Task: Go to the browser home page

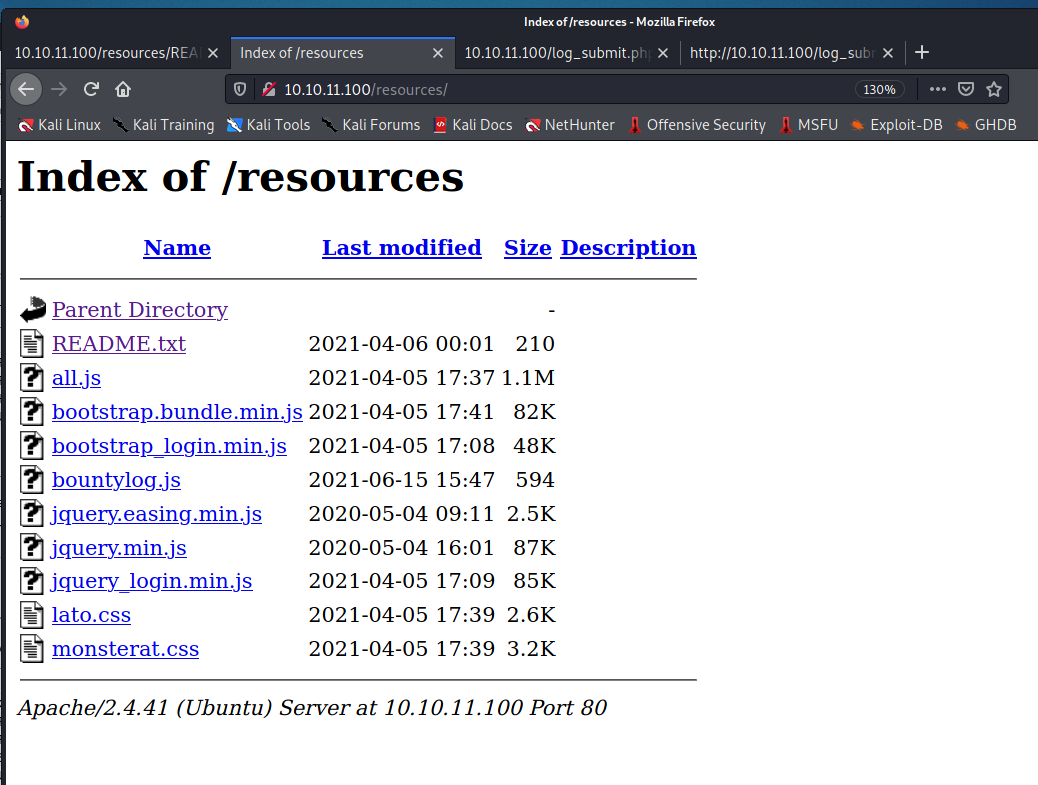Action: [x=123, y=89]
